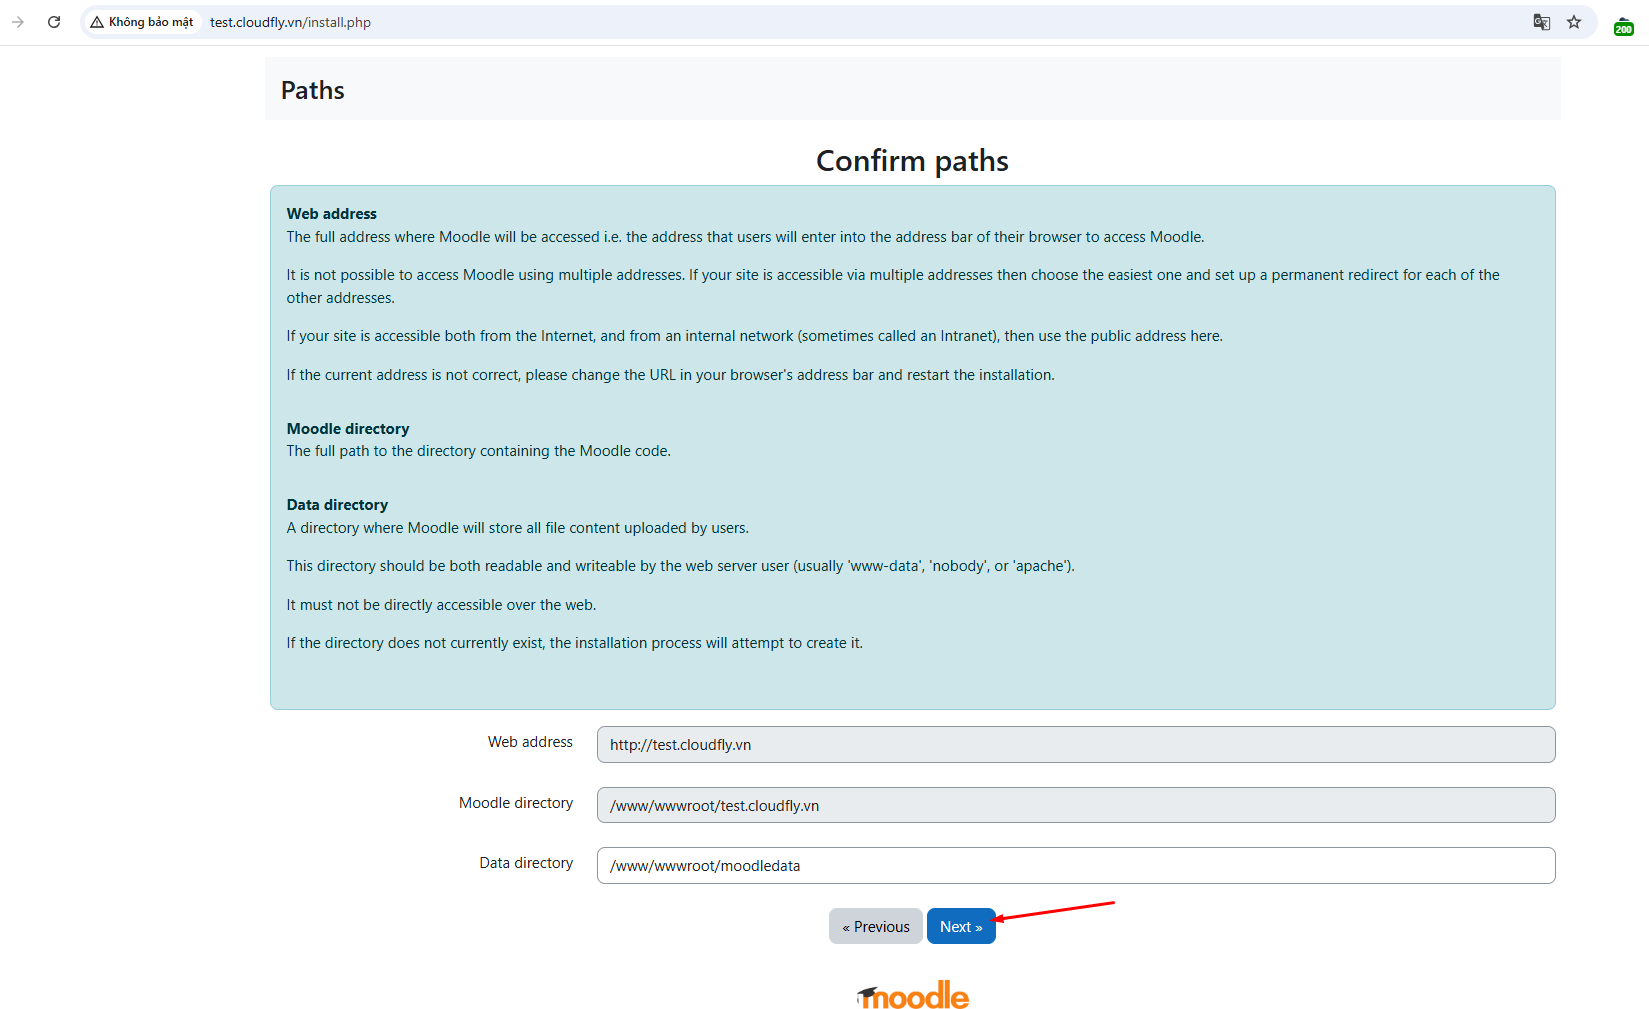Bookmark this page using the star icon
Viewport: 1649px width, 1009px height.
pyautogui.click(x=1574, y=22)
